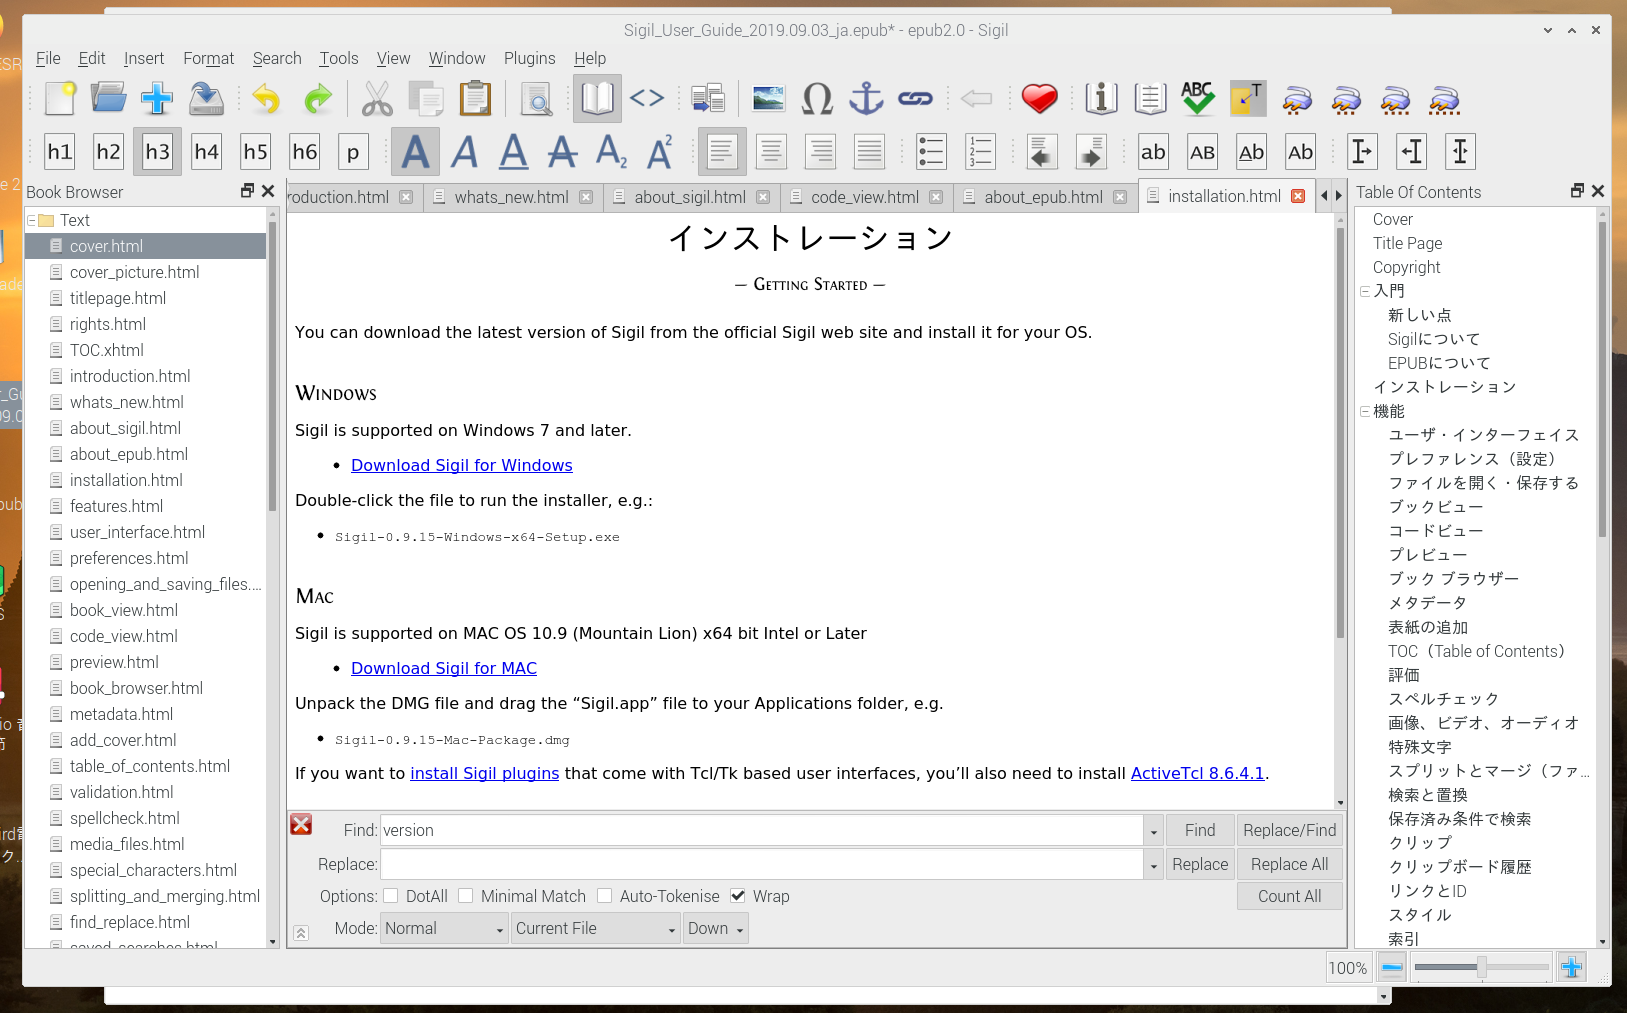Click the Find text field

pos(762,830)
